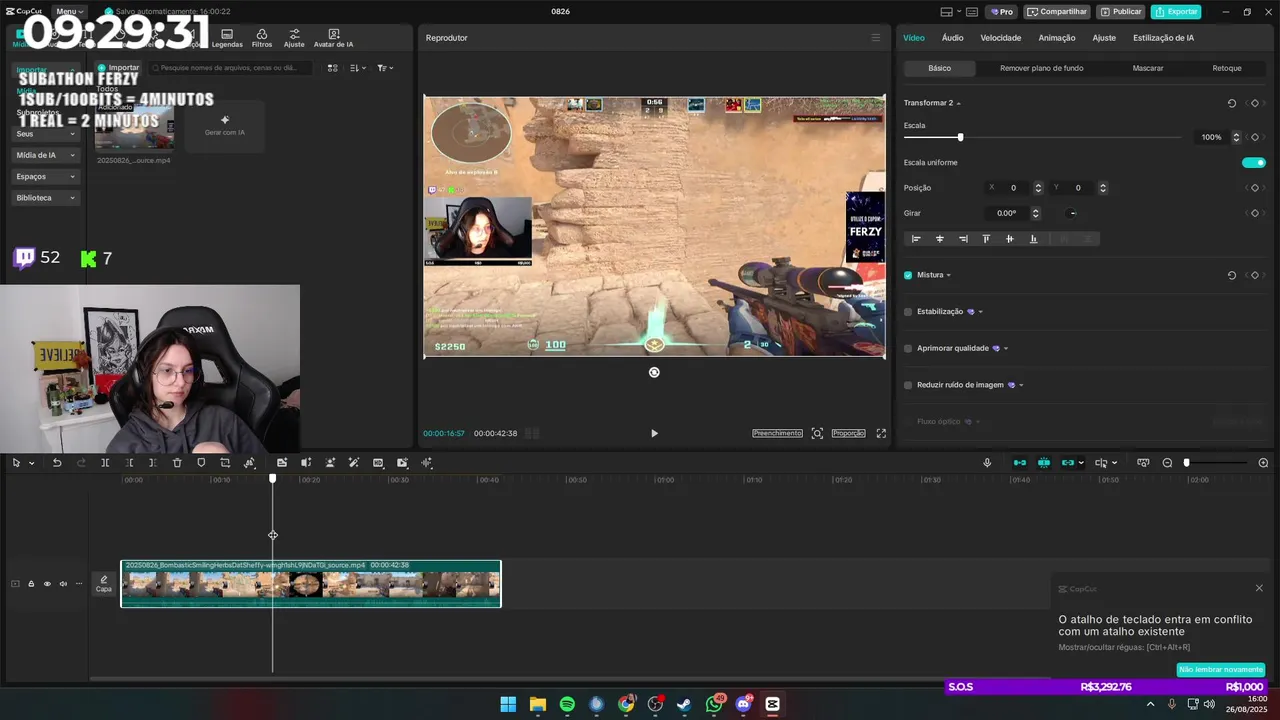Image resolution: width=1280 pixels, height=720 pixels.
Task: Enable the Reduzir ruído de imagem checkbox
Action: click(908, 385)
